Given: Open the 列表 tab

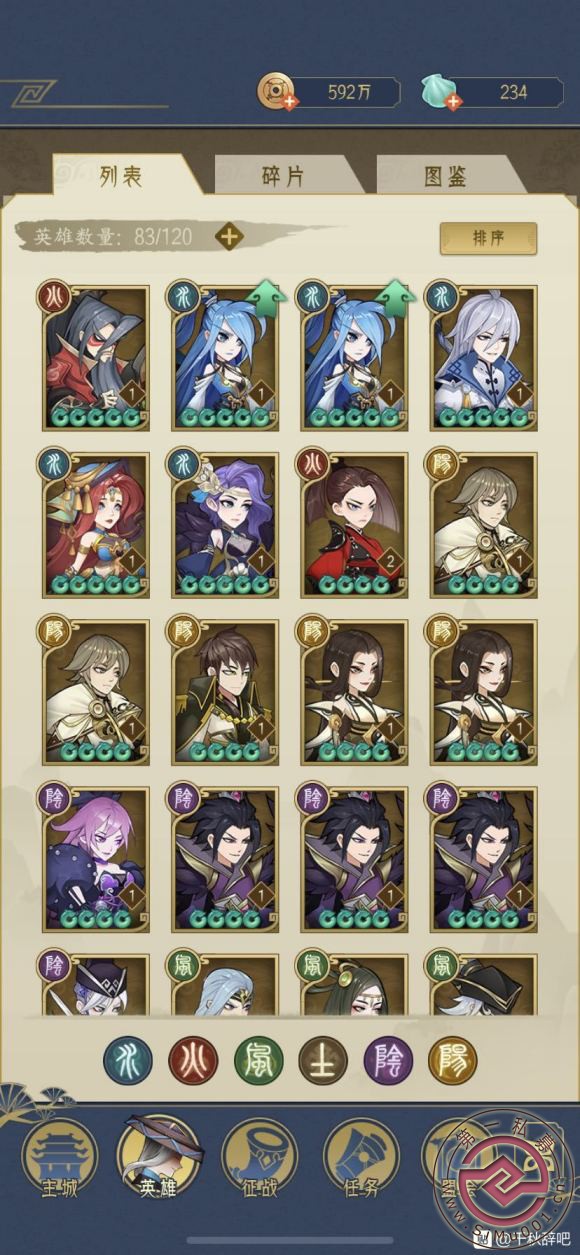Looking at the screenshot, I should 121,177.
